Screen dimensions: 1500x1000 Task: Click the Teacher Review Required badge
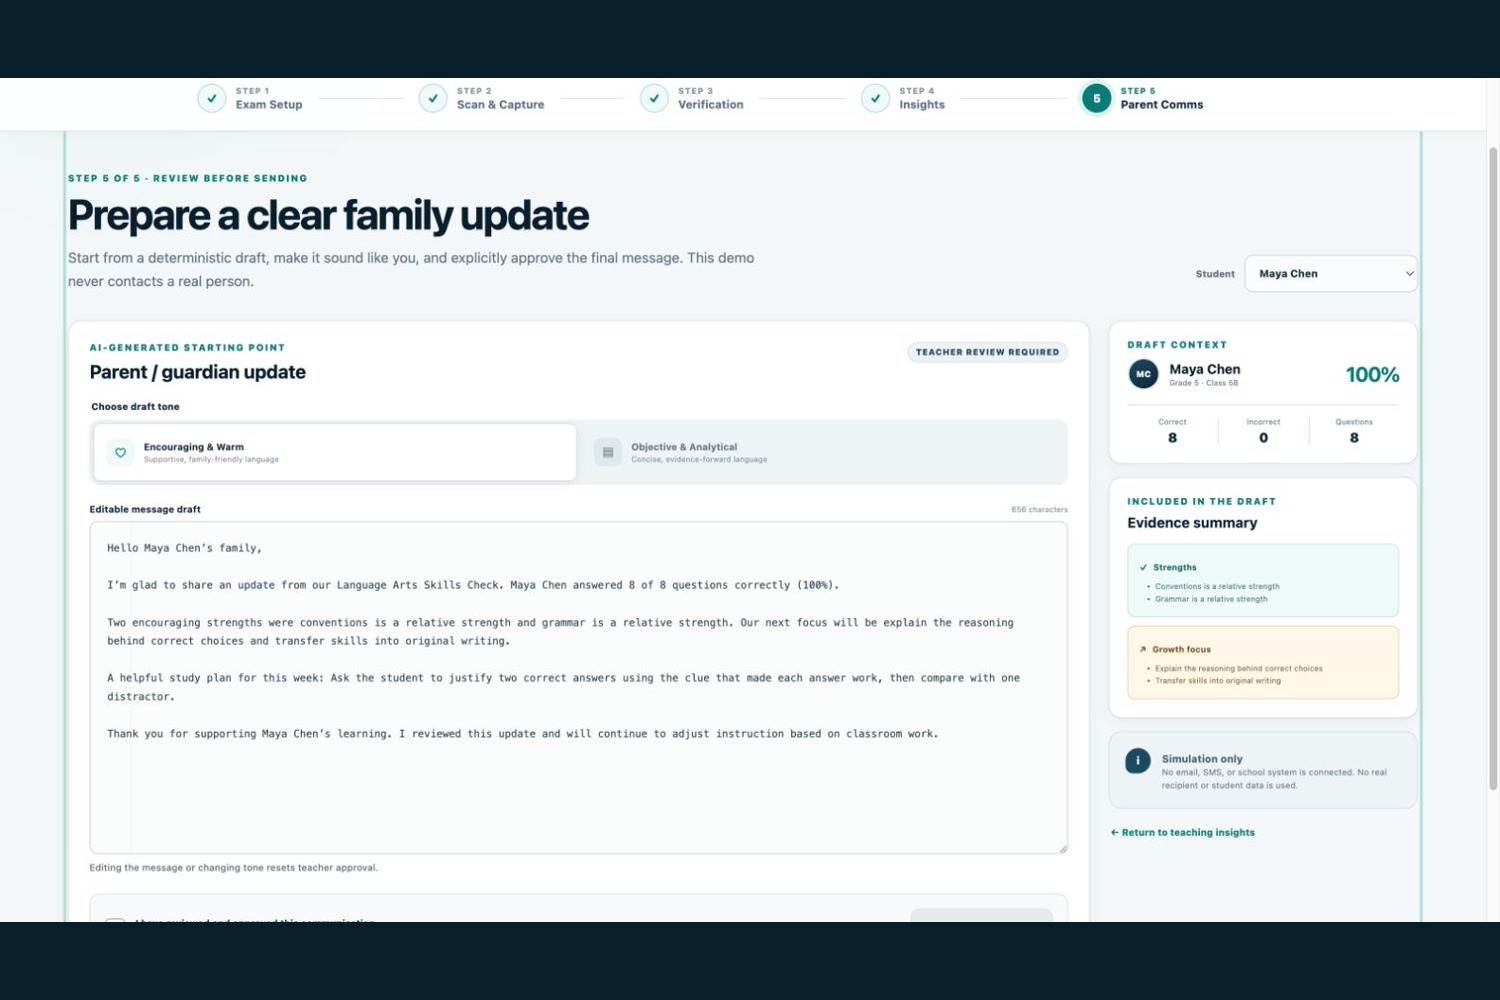tap(988, 352)
